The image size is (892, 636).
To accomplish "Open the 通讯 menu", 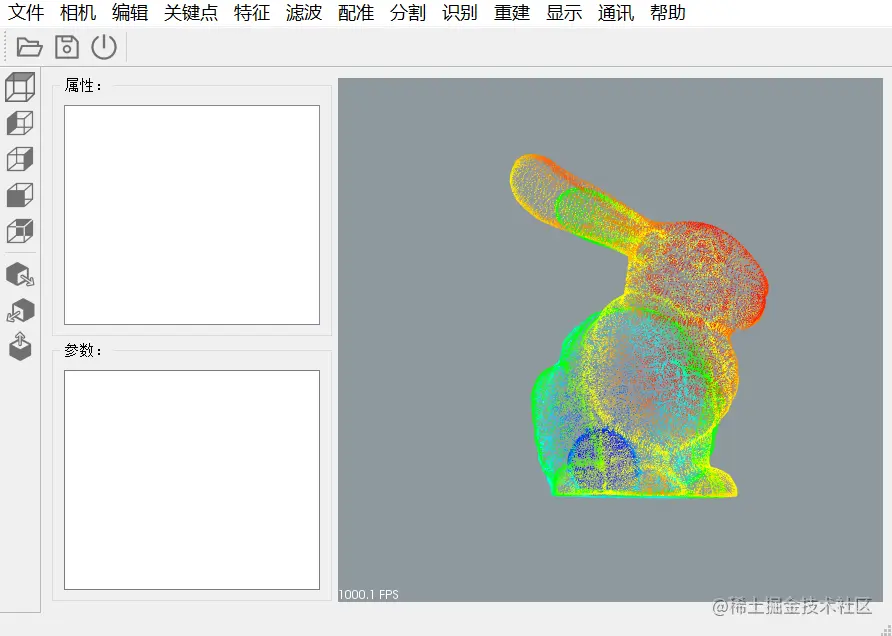I will (x=616, y=13).
